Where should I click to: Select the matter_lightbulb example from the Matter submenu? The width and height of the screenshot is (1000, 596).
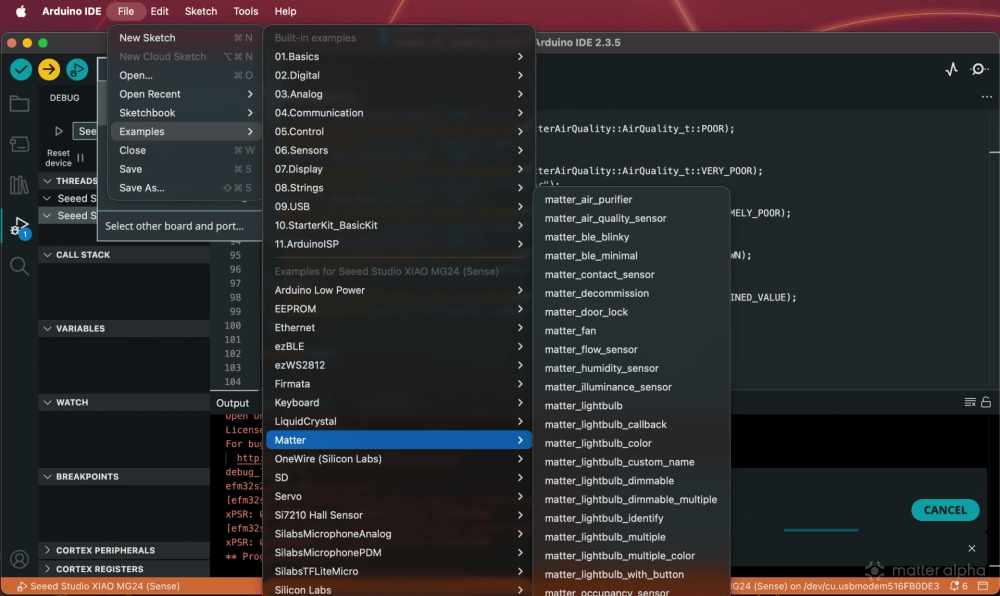point(581,405)
